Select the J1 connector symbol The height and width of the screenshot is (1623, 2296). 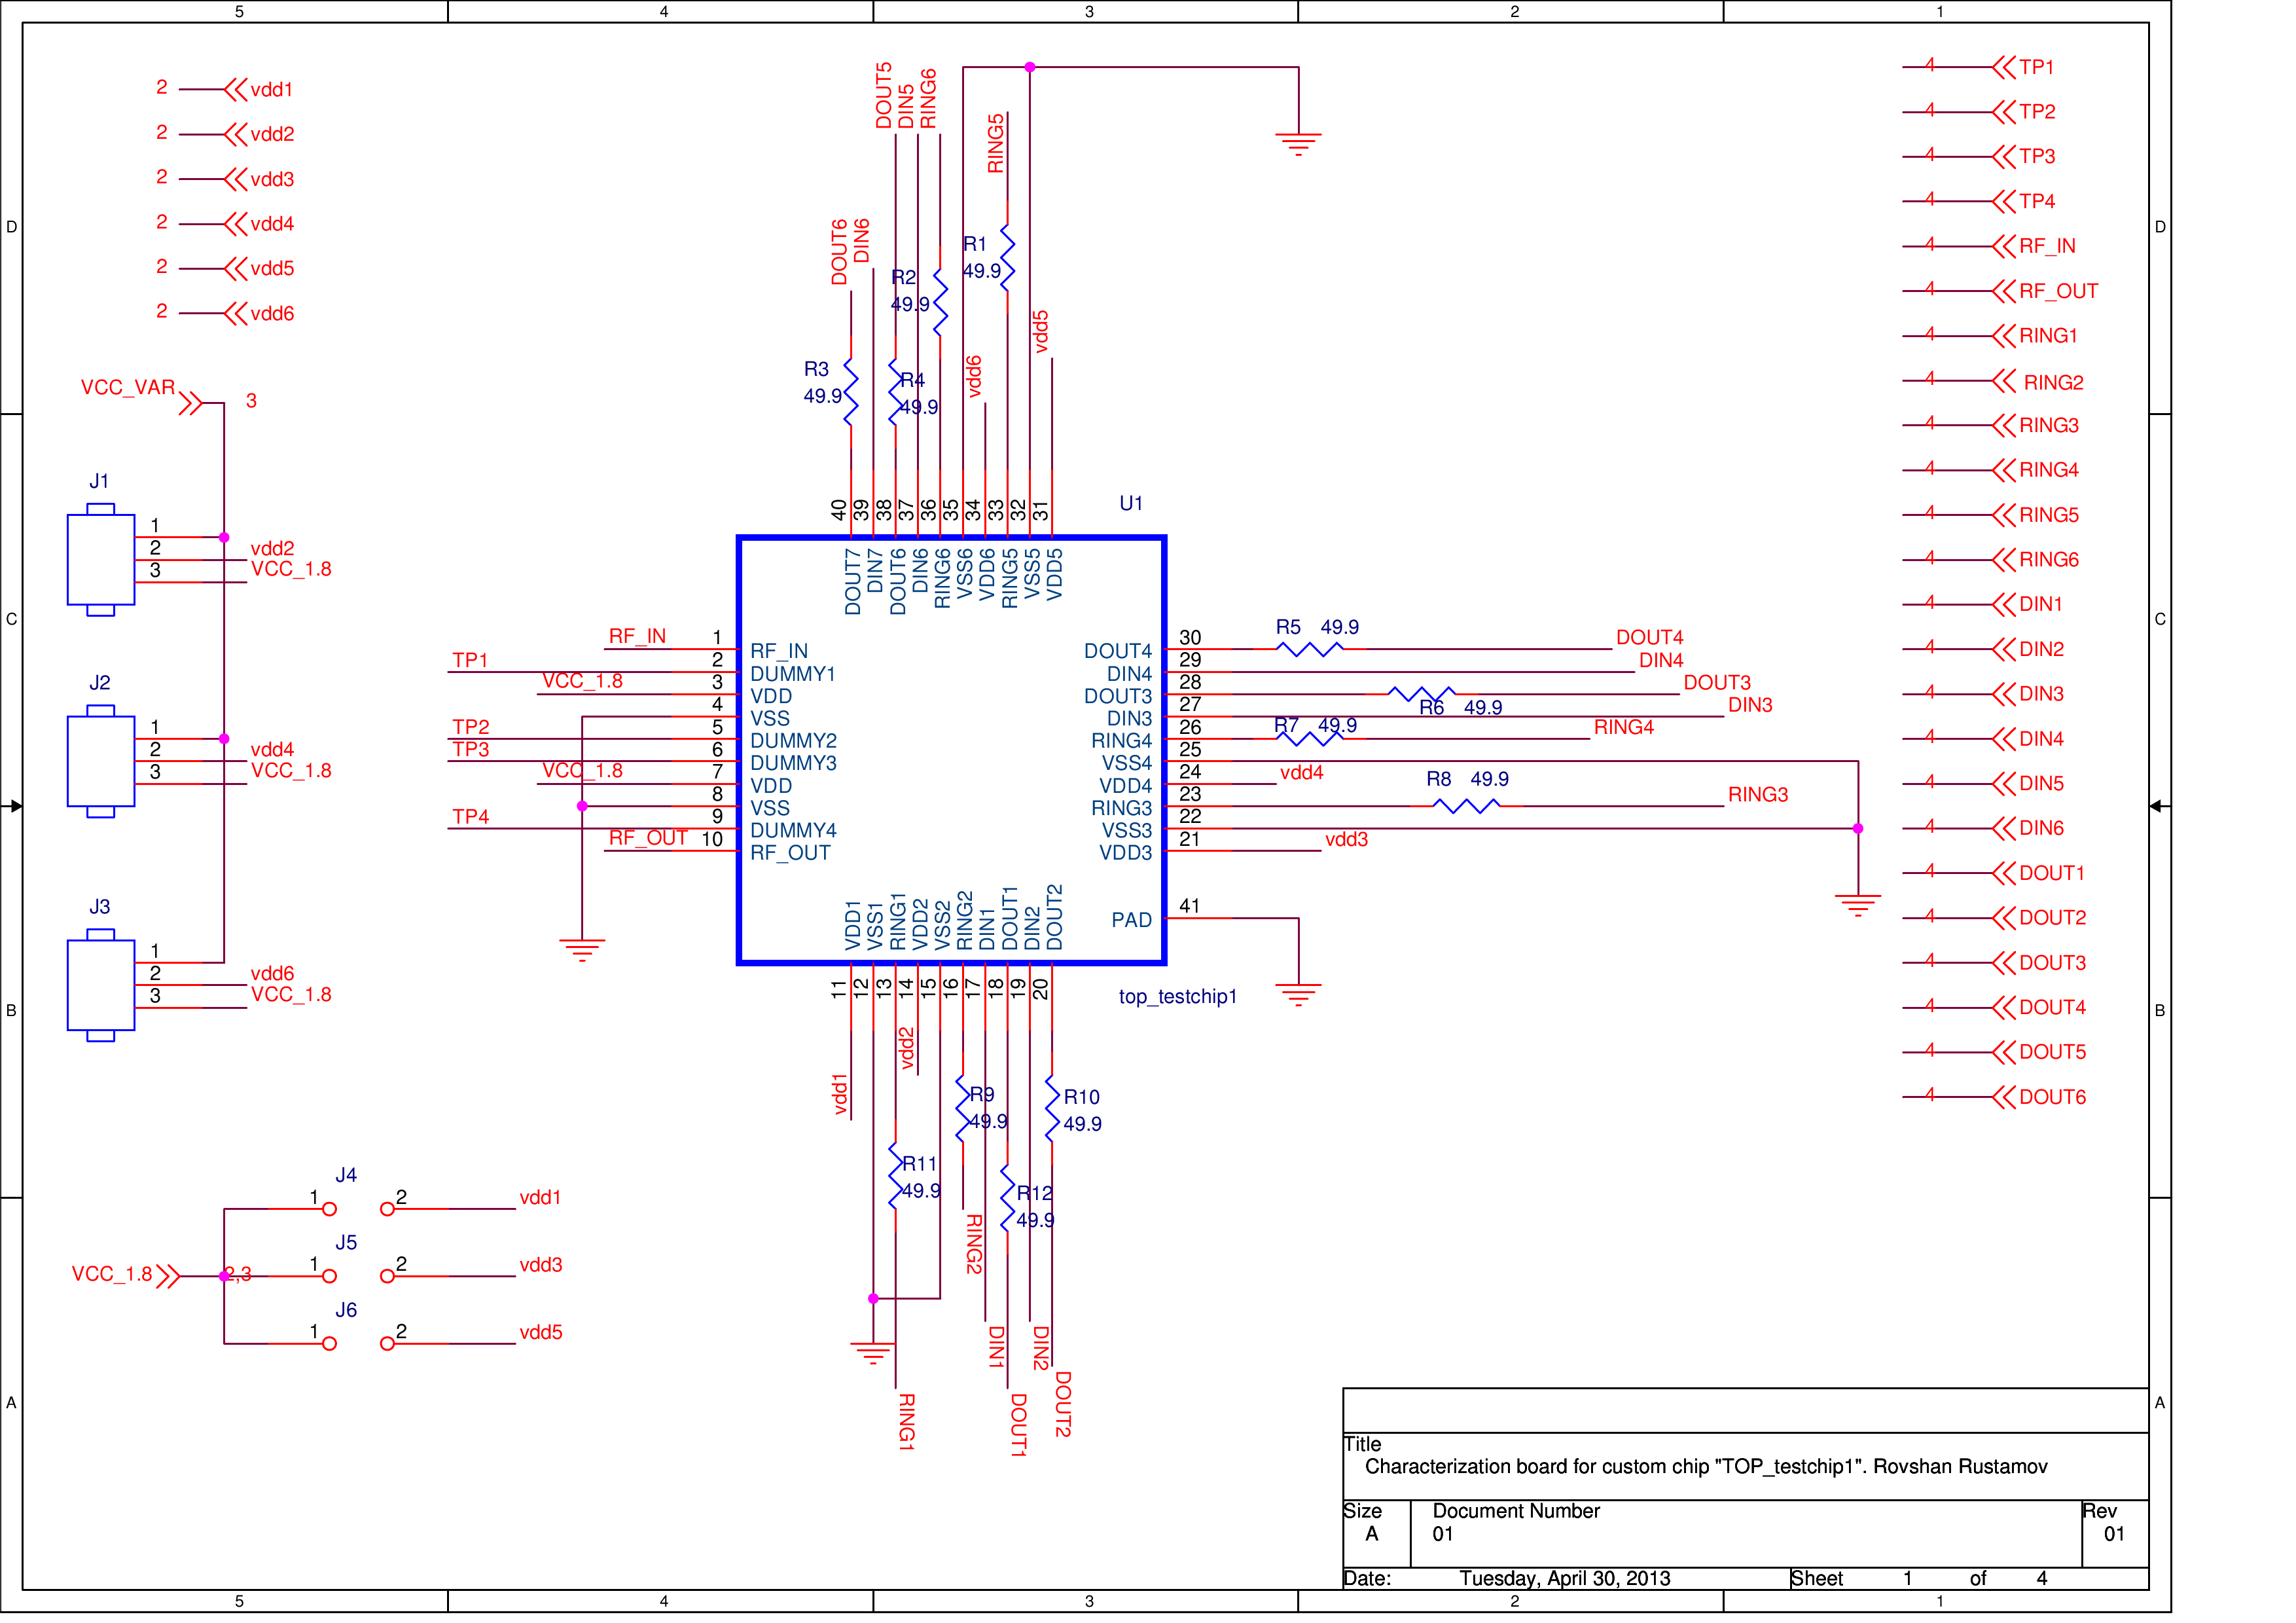tap(100, 560)
